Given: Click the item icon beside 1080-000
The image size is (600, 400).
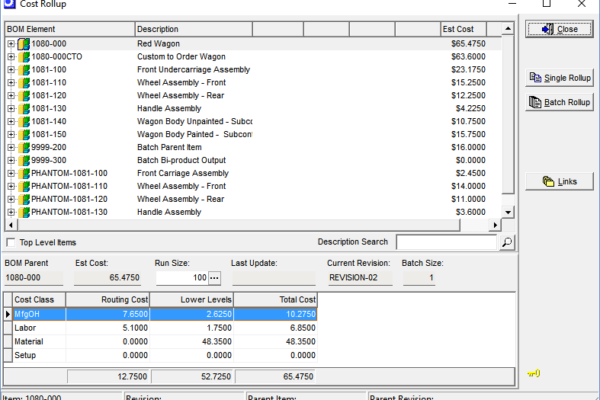Looking at the screenshot, I should [24, 44].
